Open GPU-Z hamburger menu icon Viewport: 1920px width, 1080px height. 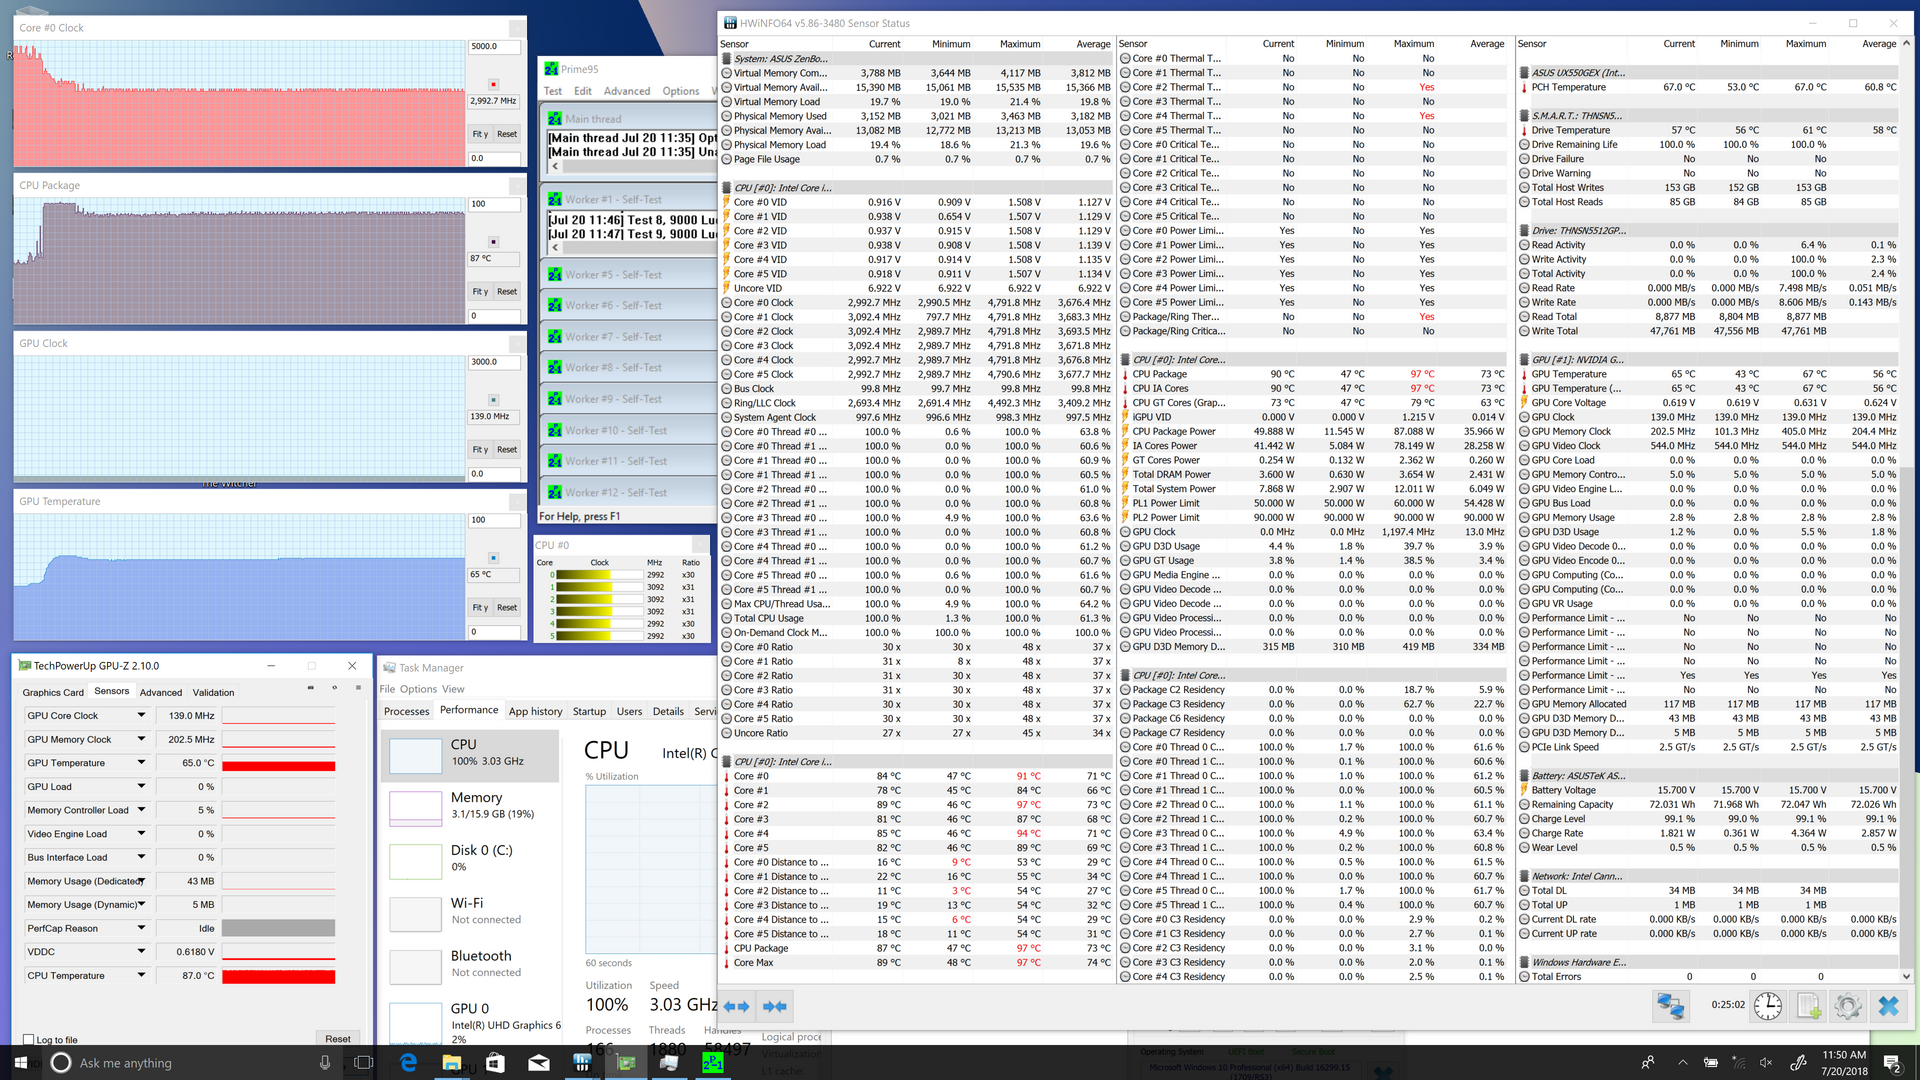pyautogui.click(x=358, y=688)
